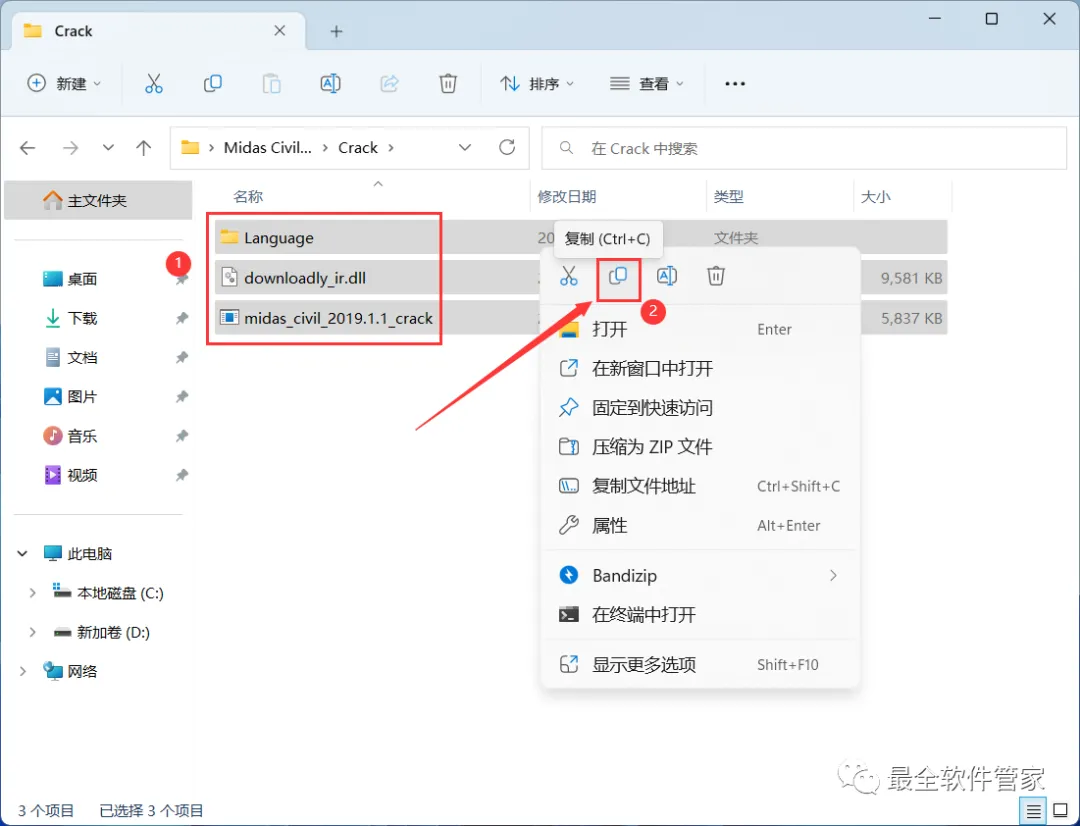
Task: Open 音乐 in the sidebar
Action: 82,436
